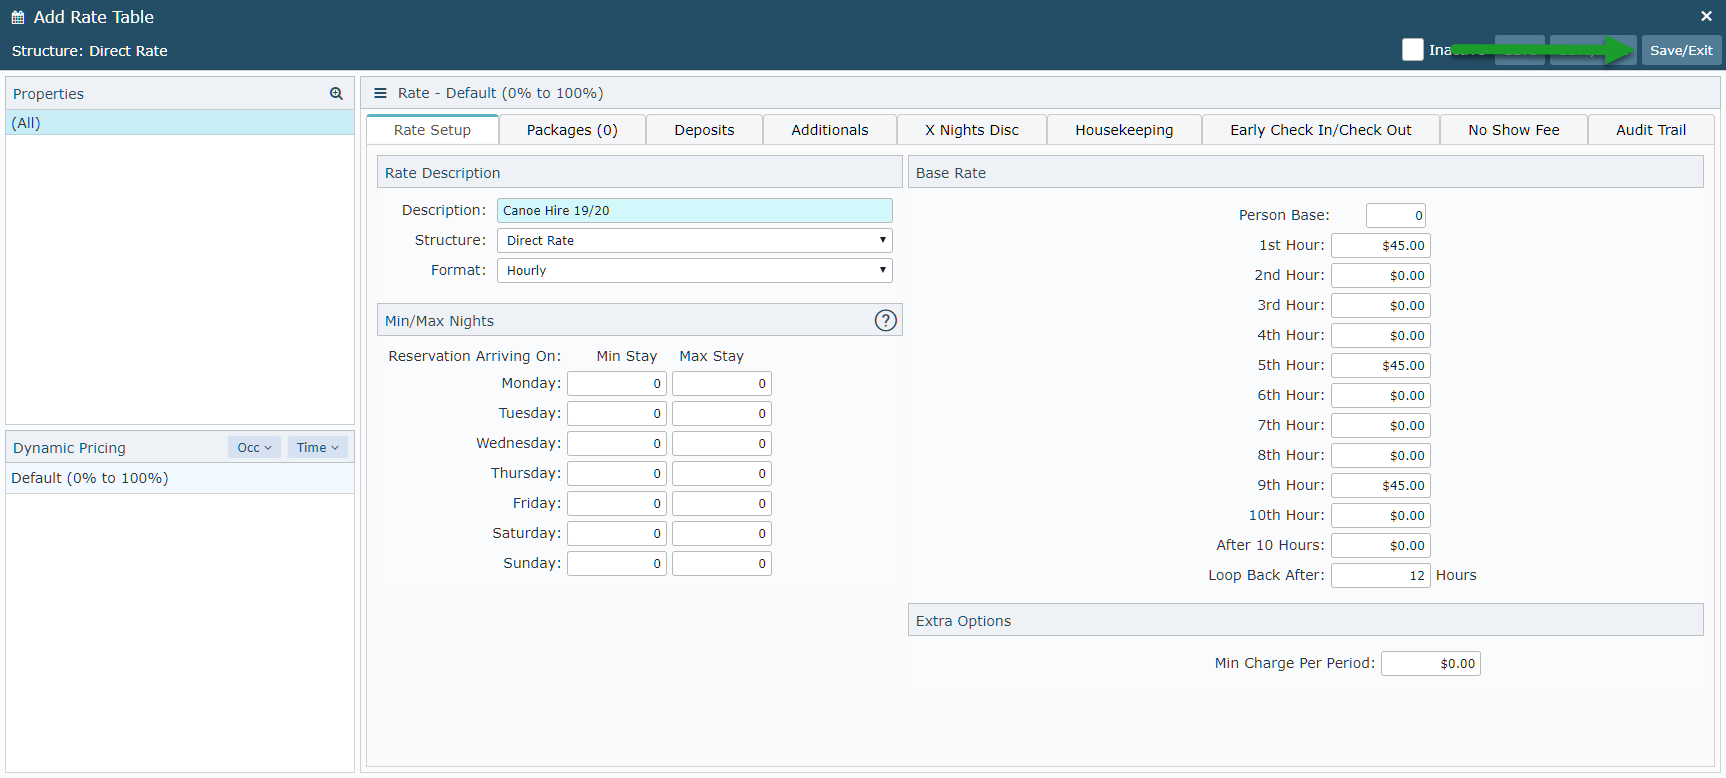Click the Wednesday Min Stay field
Viewport: 1726px width, 778px height.
point(616,444)
